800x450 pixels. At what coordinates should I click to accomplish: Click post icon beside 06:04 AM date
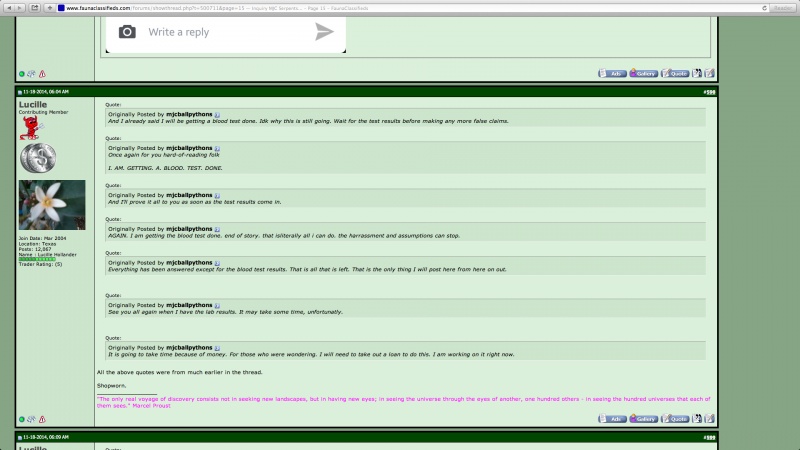pyautogui.click(x=20, y=92)
